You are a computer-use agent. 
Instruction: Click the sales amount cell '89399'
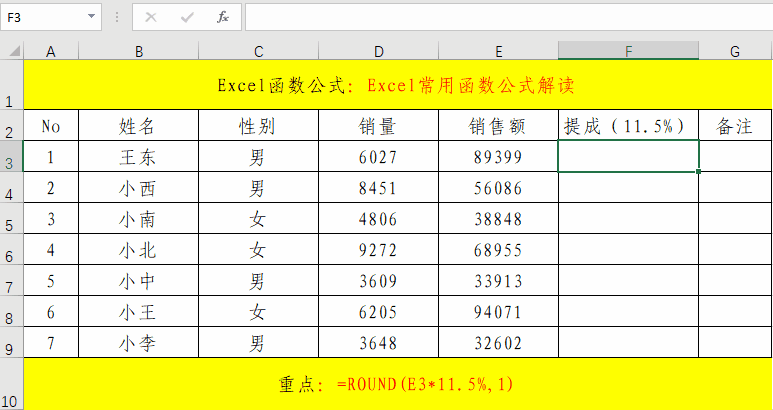click(498, 157)
